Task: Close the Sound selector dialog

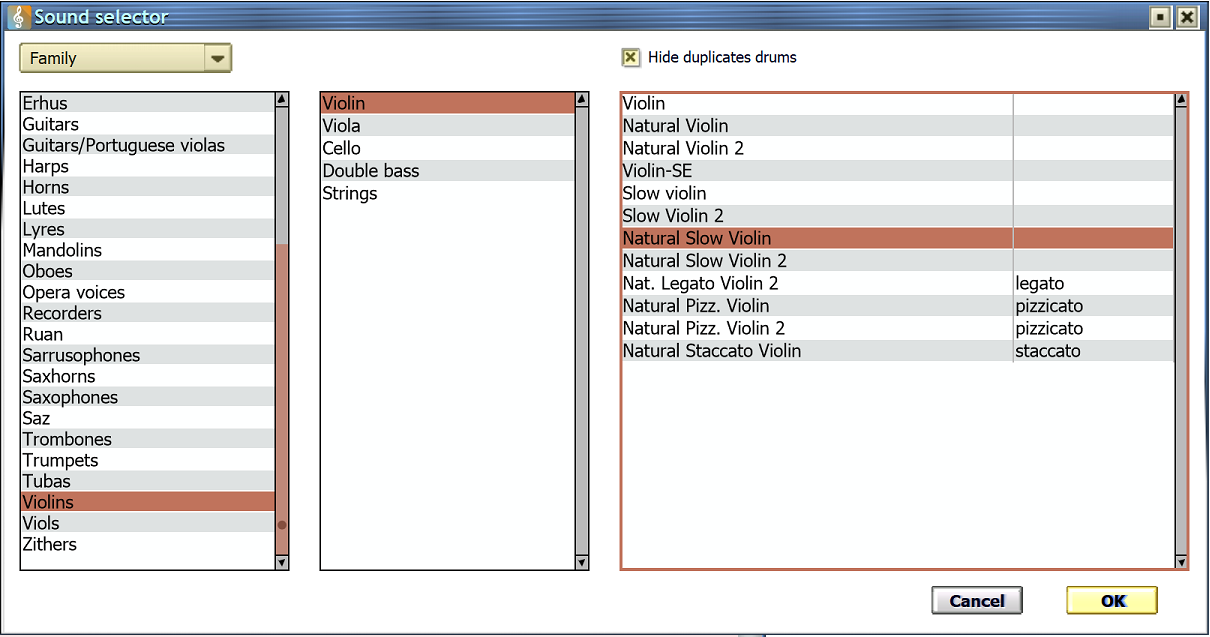Action: 1186,17
